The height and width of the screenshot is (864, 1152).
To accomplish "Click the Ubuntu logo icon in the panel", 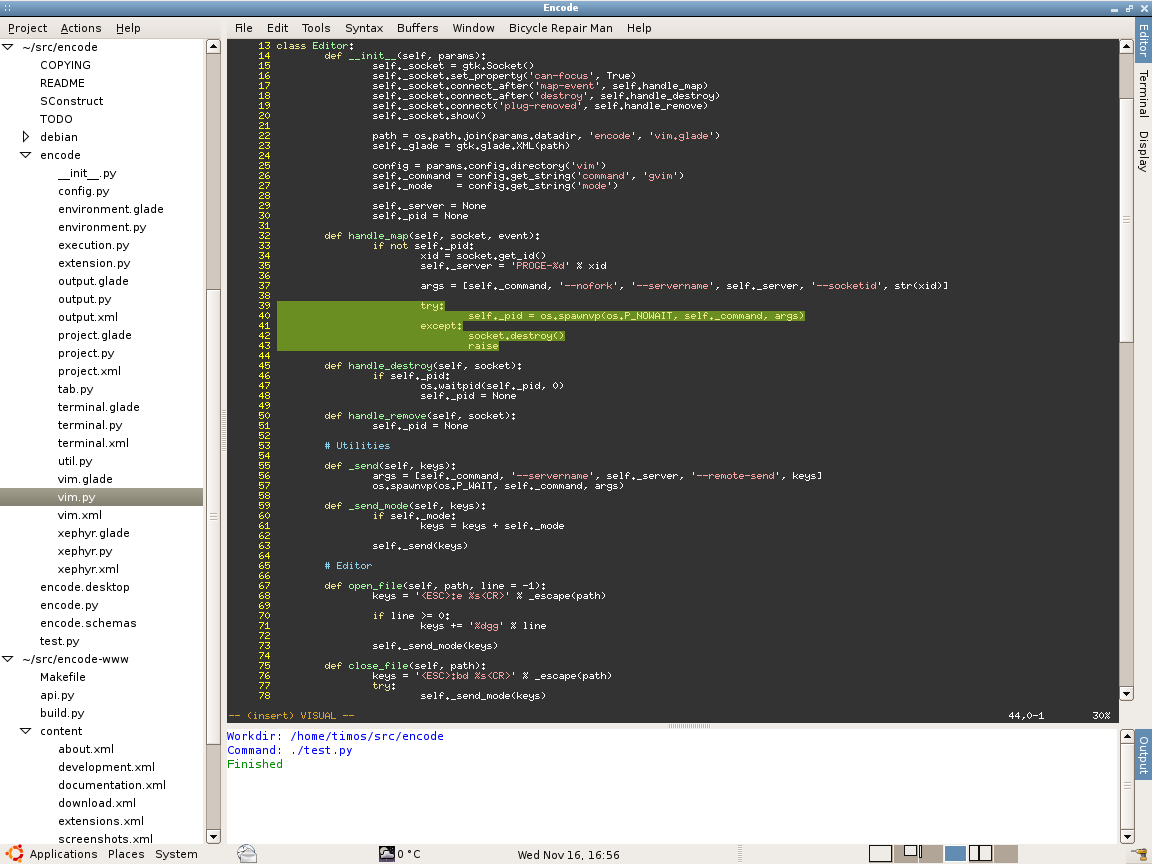I will click(x=14, y=854).
